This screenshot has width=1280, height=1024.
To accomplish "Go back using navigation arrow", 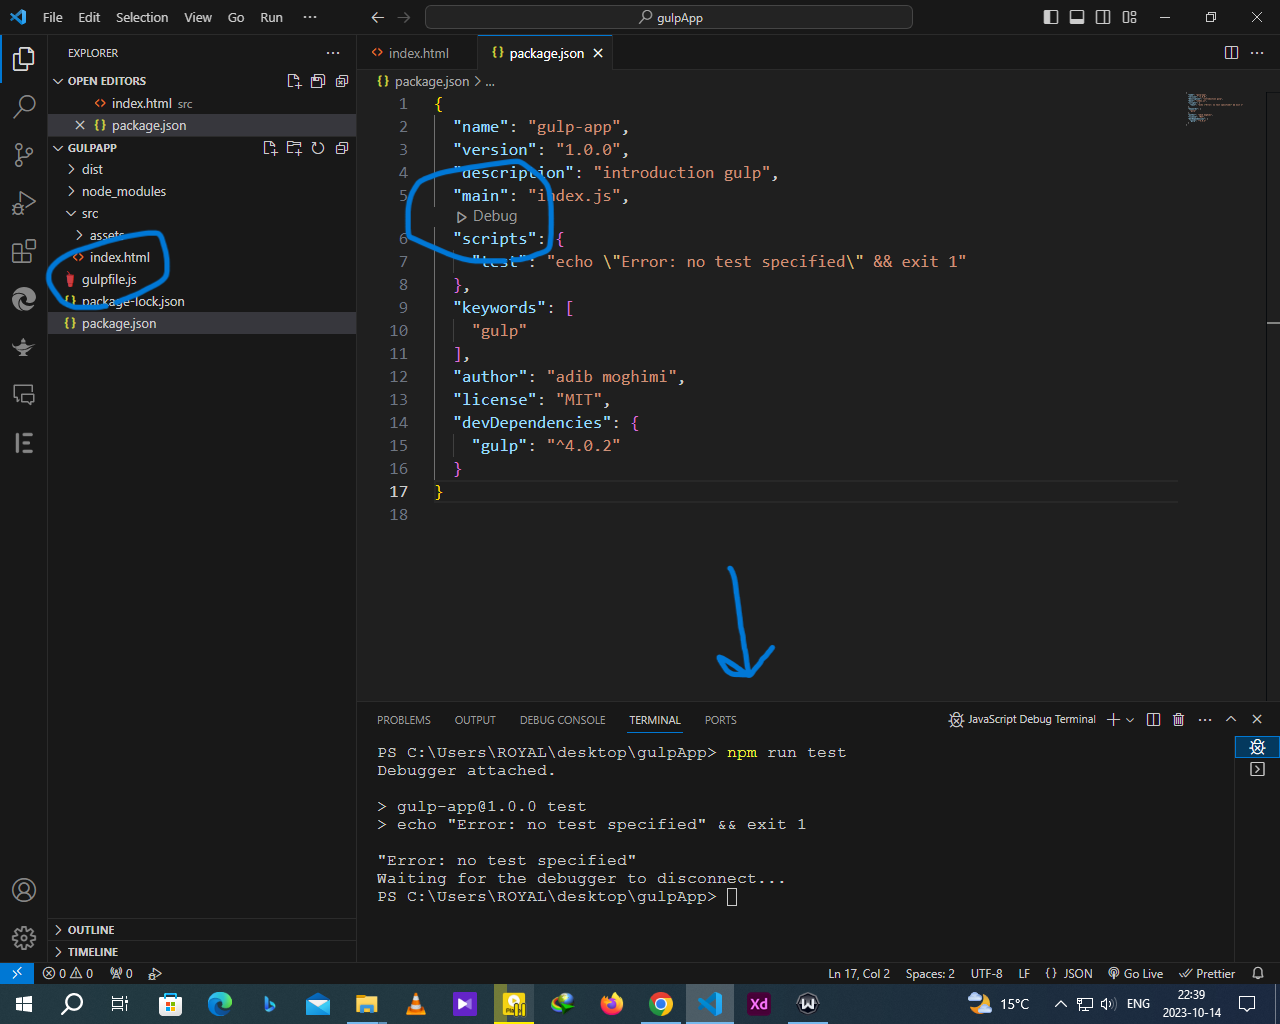I will point(377,17).
